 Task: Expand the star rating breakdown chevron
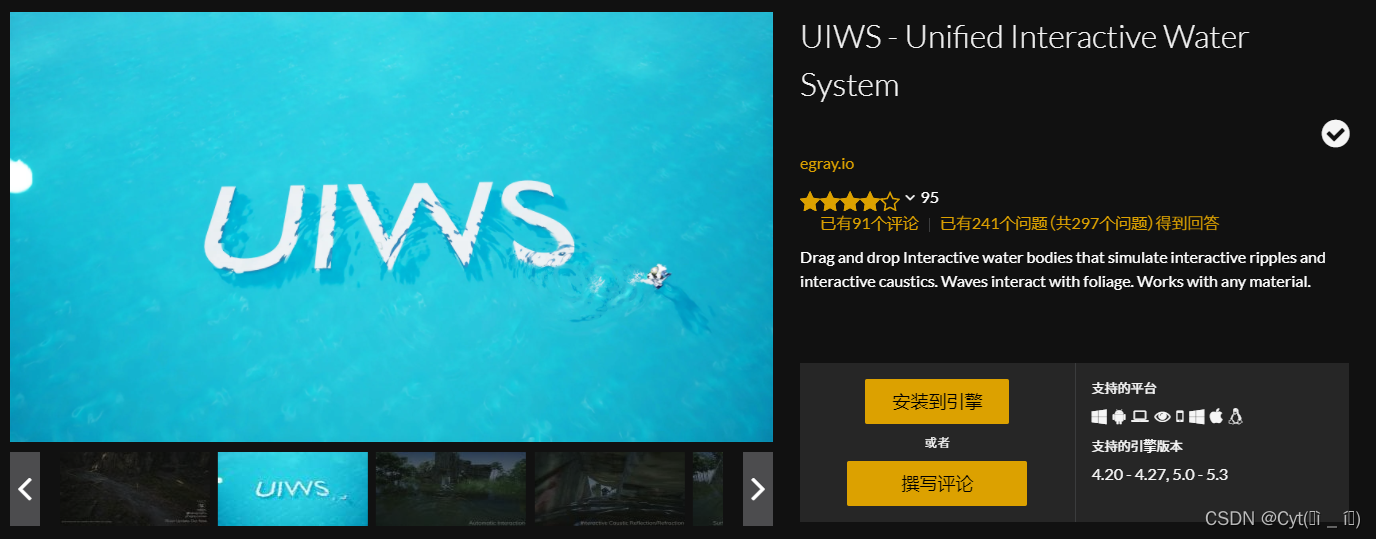pyautogui.click(x=910, y=197)
